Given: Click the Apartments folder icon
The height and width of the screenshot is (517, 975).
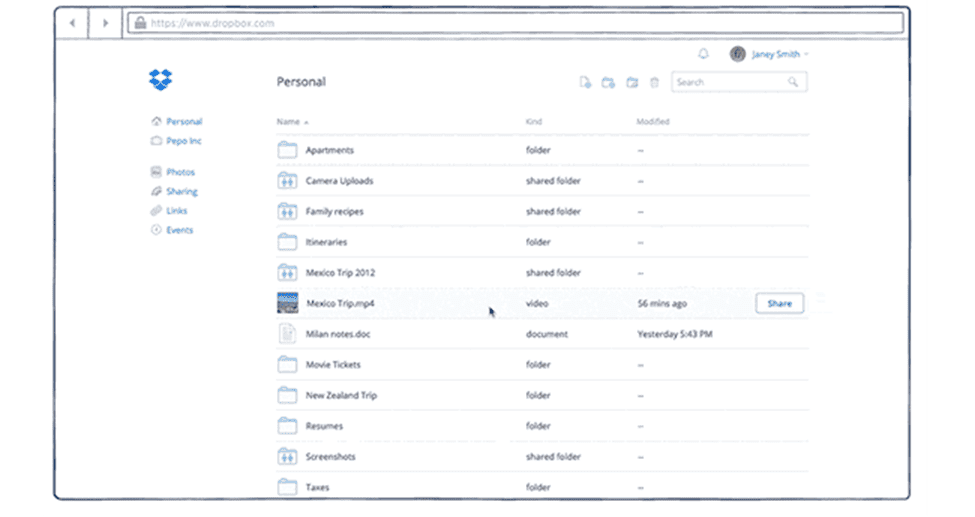Looking at the screenshot, I should [x=287, y=150].
